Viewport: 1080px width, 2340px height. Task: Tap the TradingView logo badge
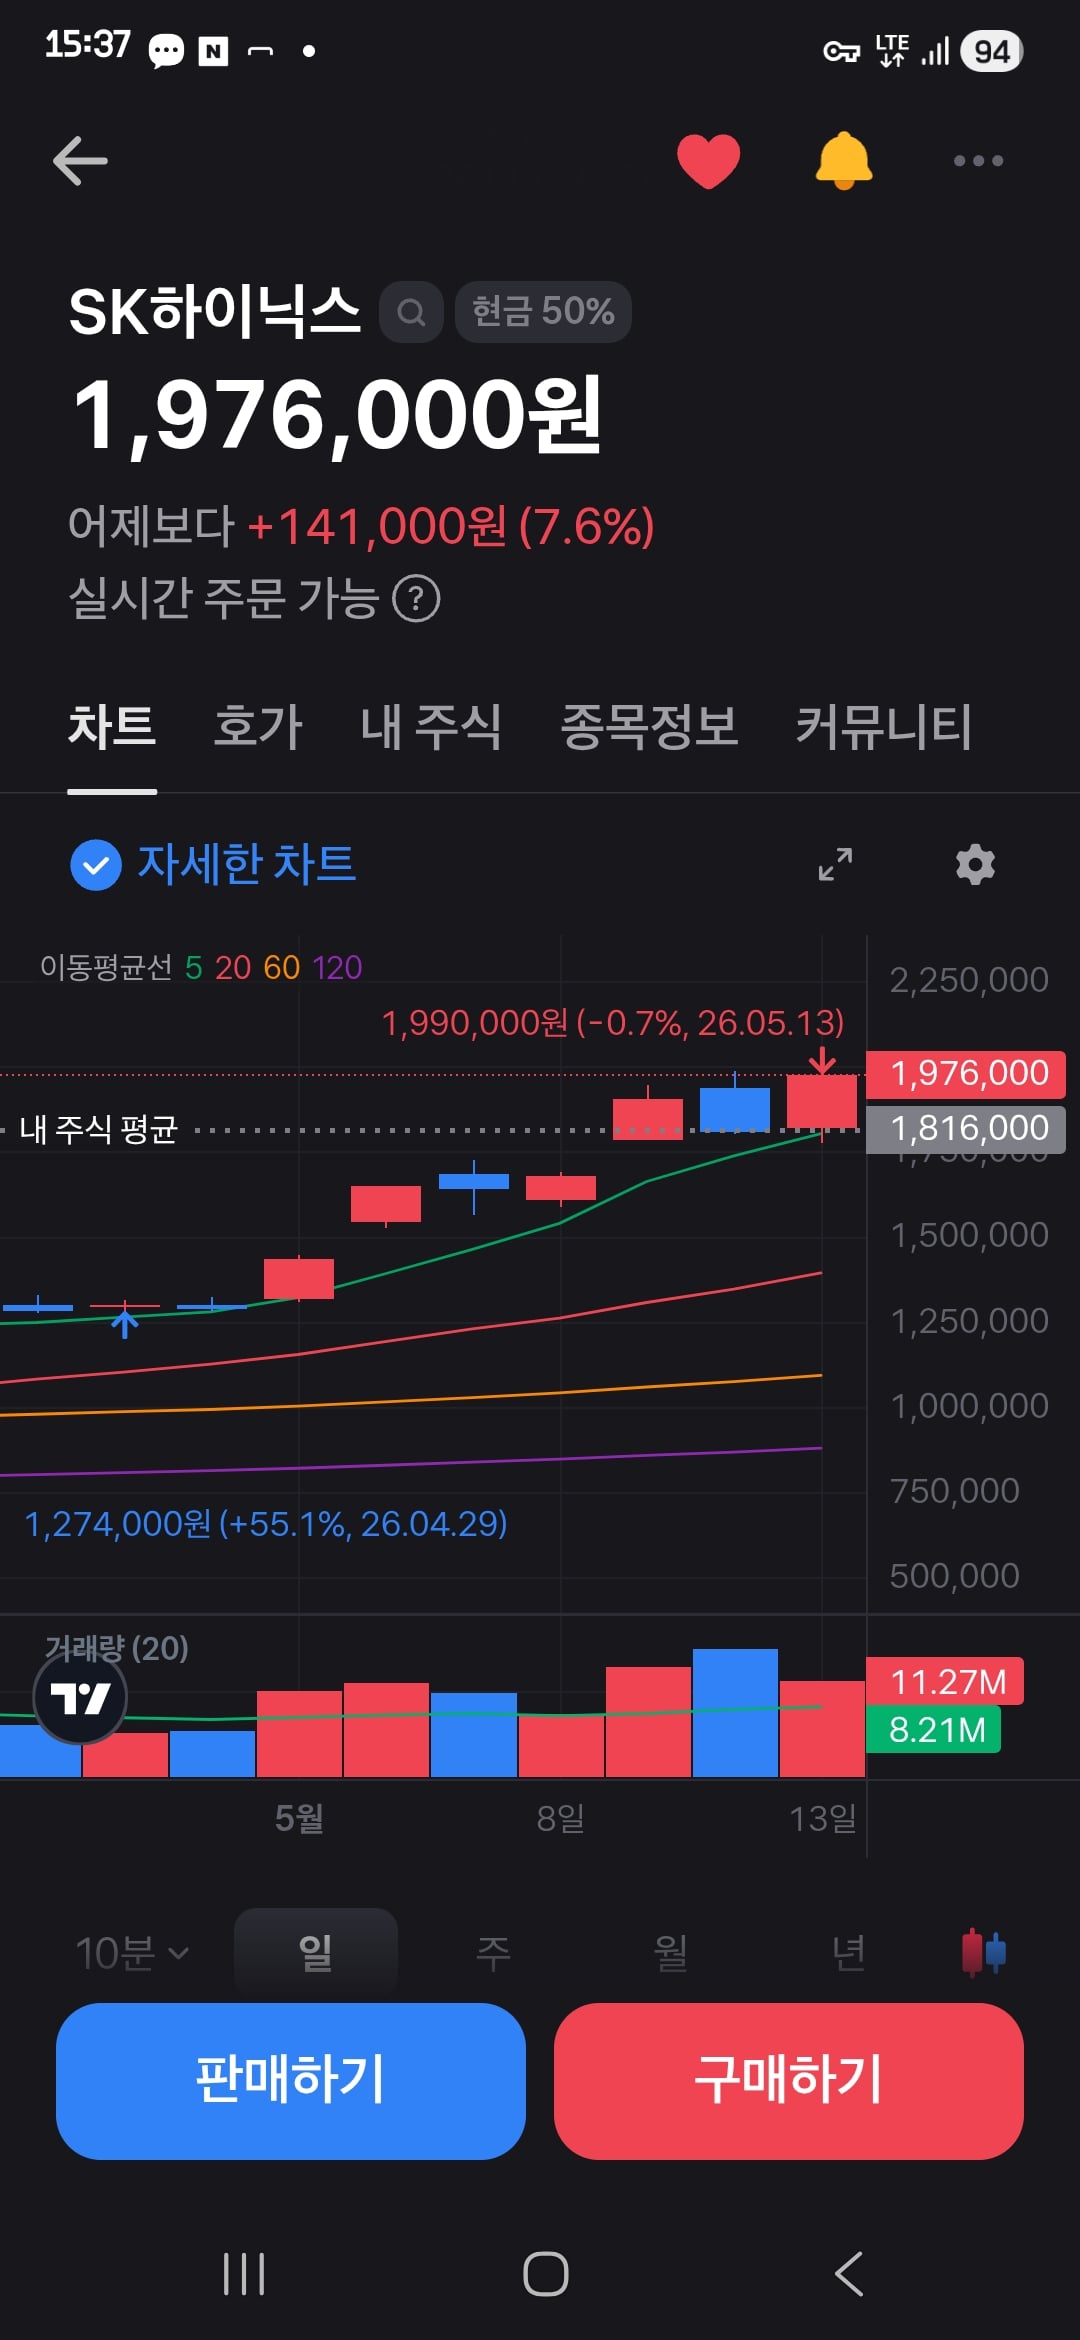coord(80,1698)
